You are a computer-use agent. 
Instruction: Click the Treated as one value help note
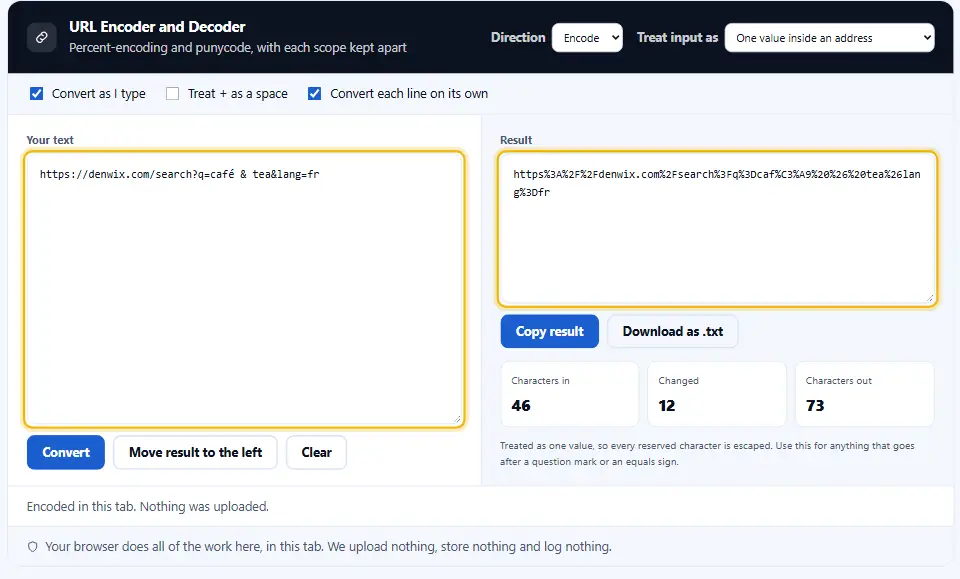707,454
